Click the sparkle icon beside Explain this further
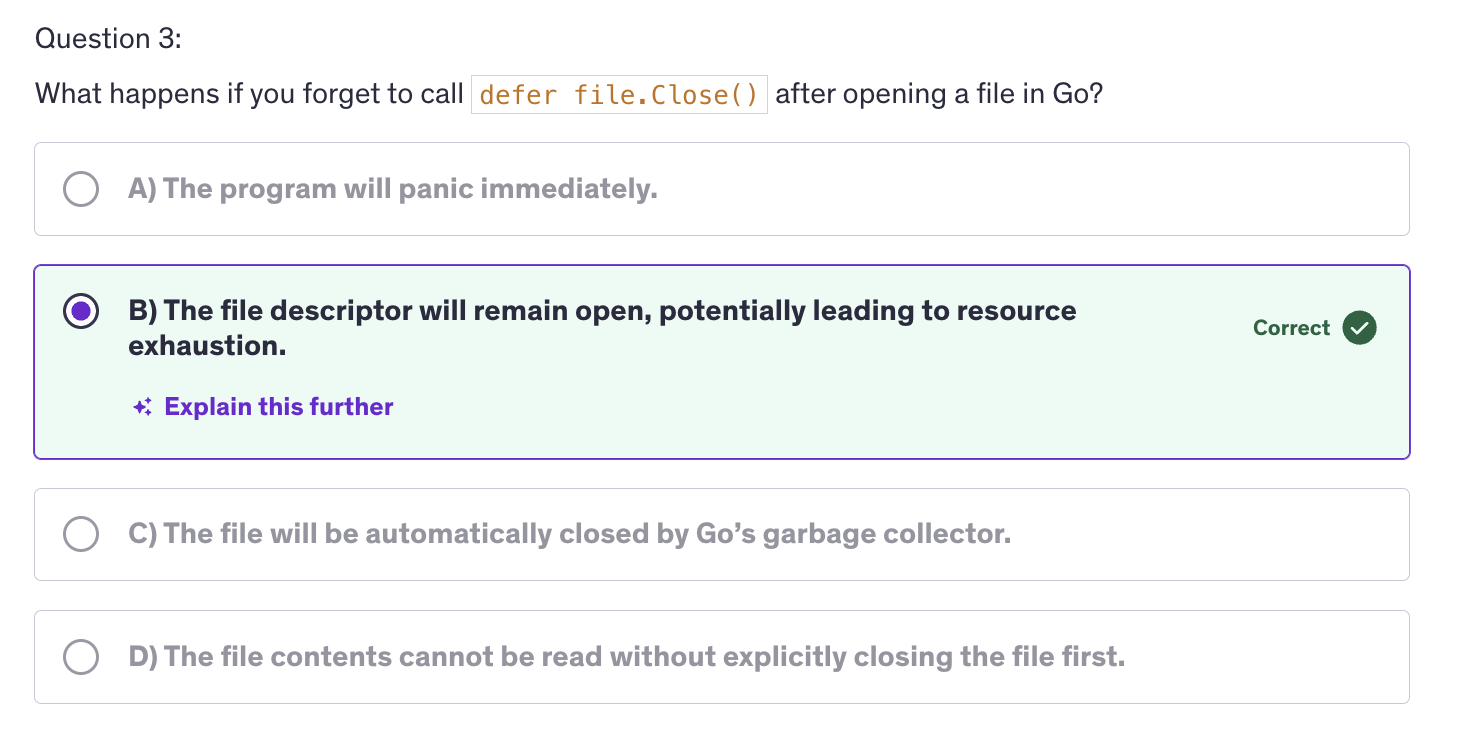Viewport: 1466px width, 744px height. (142, 407)
